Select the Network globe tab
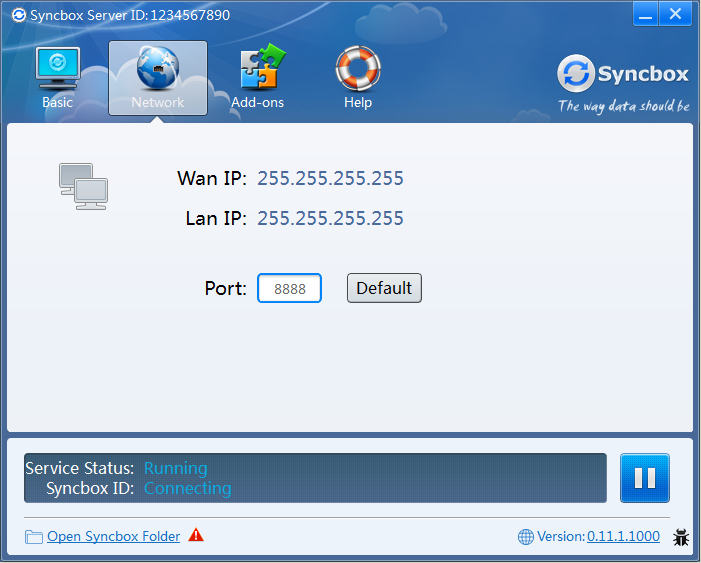 pyautogui.click(x=158, y=78)
